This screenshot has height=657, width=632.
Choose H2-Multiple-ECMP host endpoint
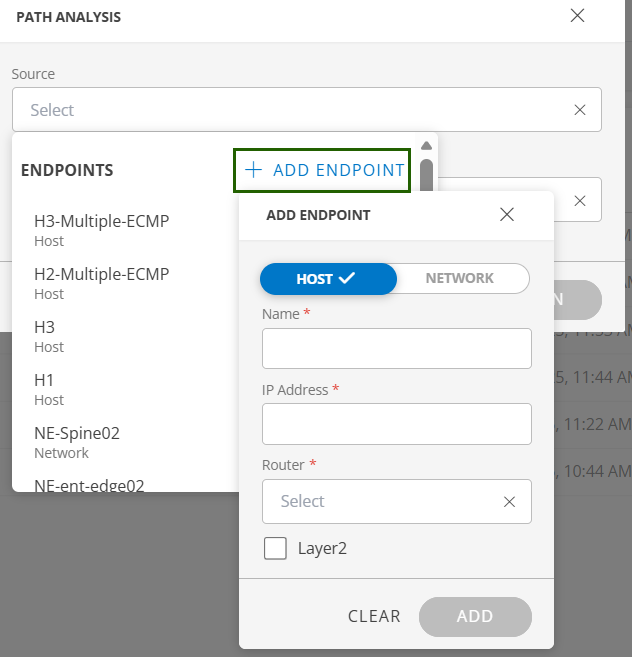pyautogui.click(x=102, y=282)
